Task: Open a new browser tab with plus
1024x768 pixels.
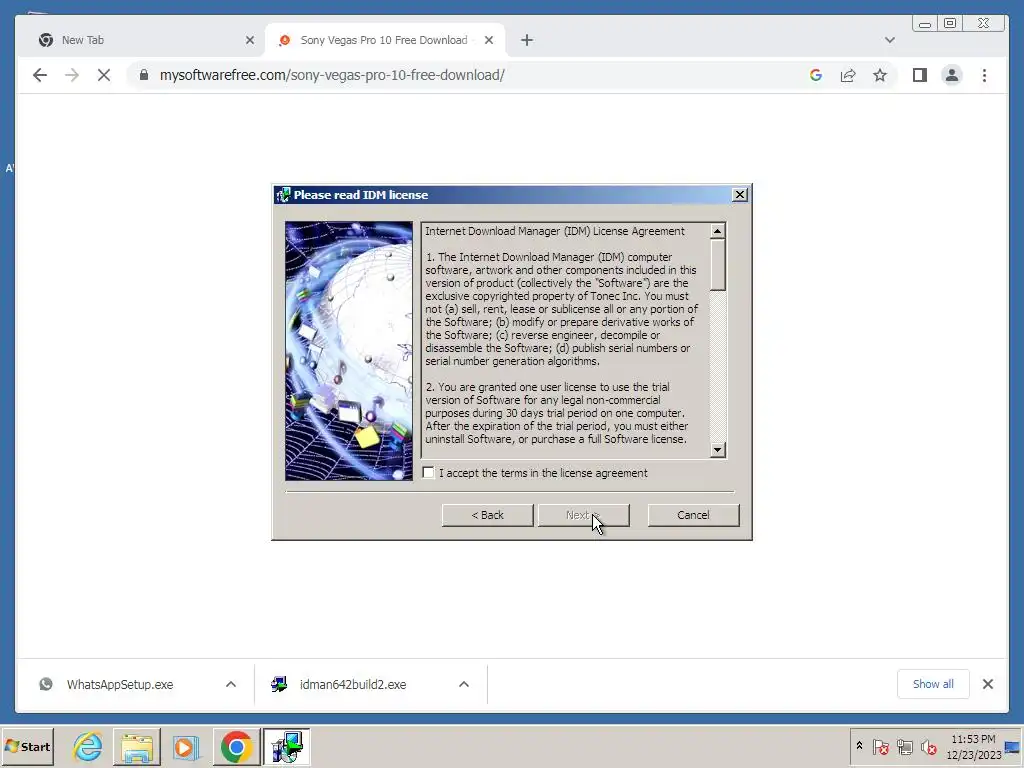Action: pos(526,40)
